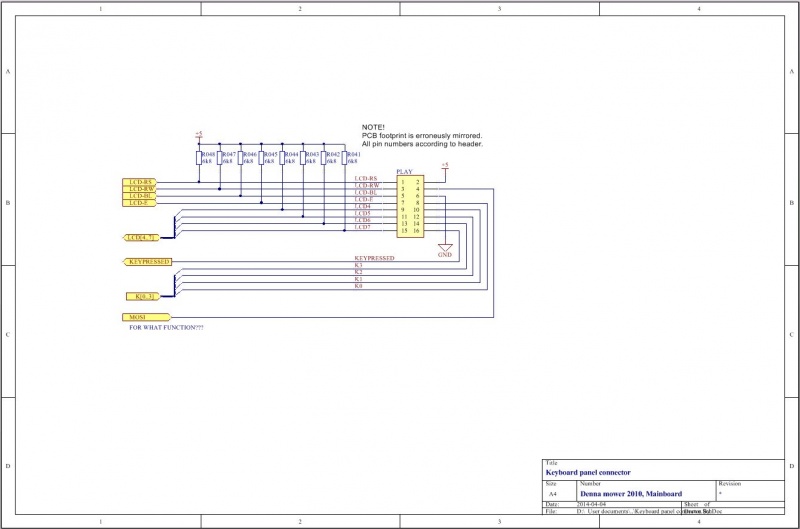This screenshot has height=529, width=800.
Task: Select the PLAY connector designator text
Action: coord(405,171)
